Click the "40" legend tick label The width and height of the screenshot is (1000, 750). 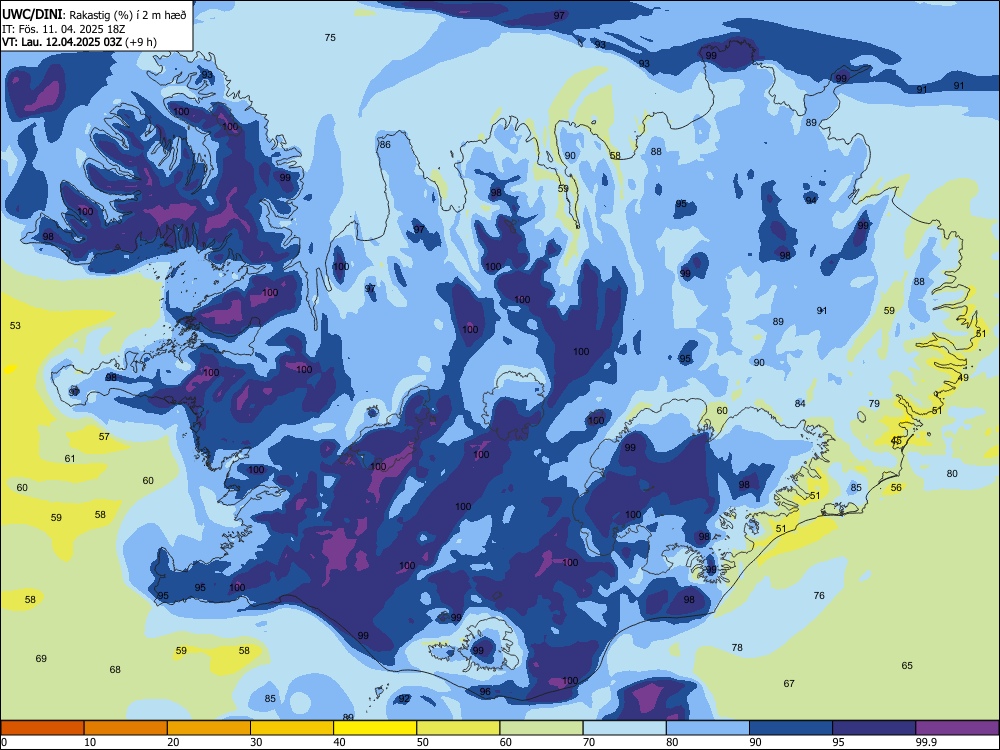click(x=340, y=742)
